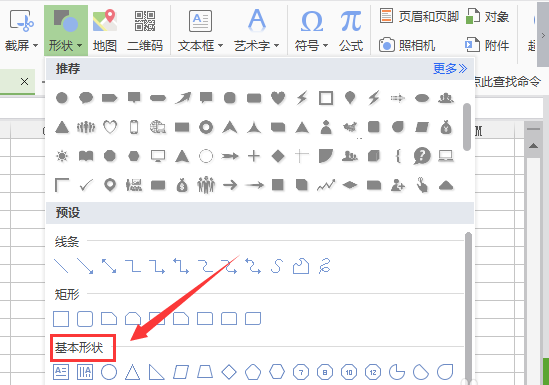Select the recommended filled diamond shape
The image size is (549, 385).
[278, 156]
